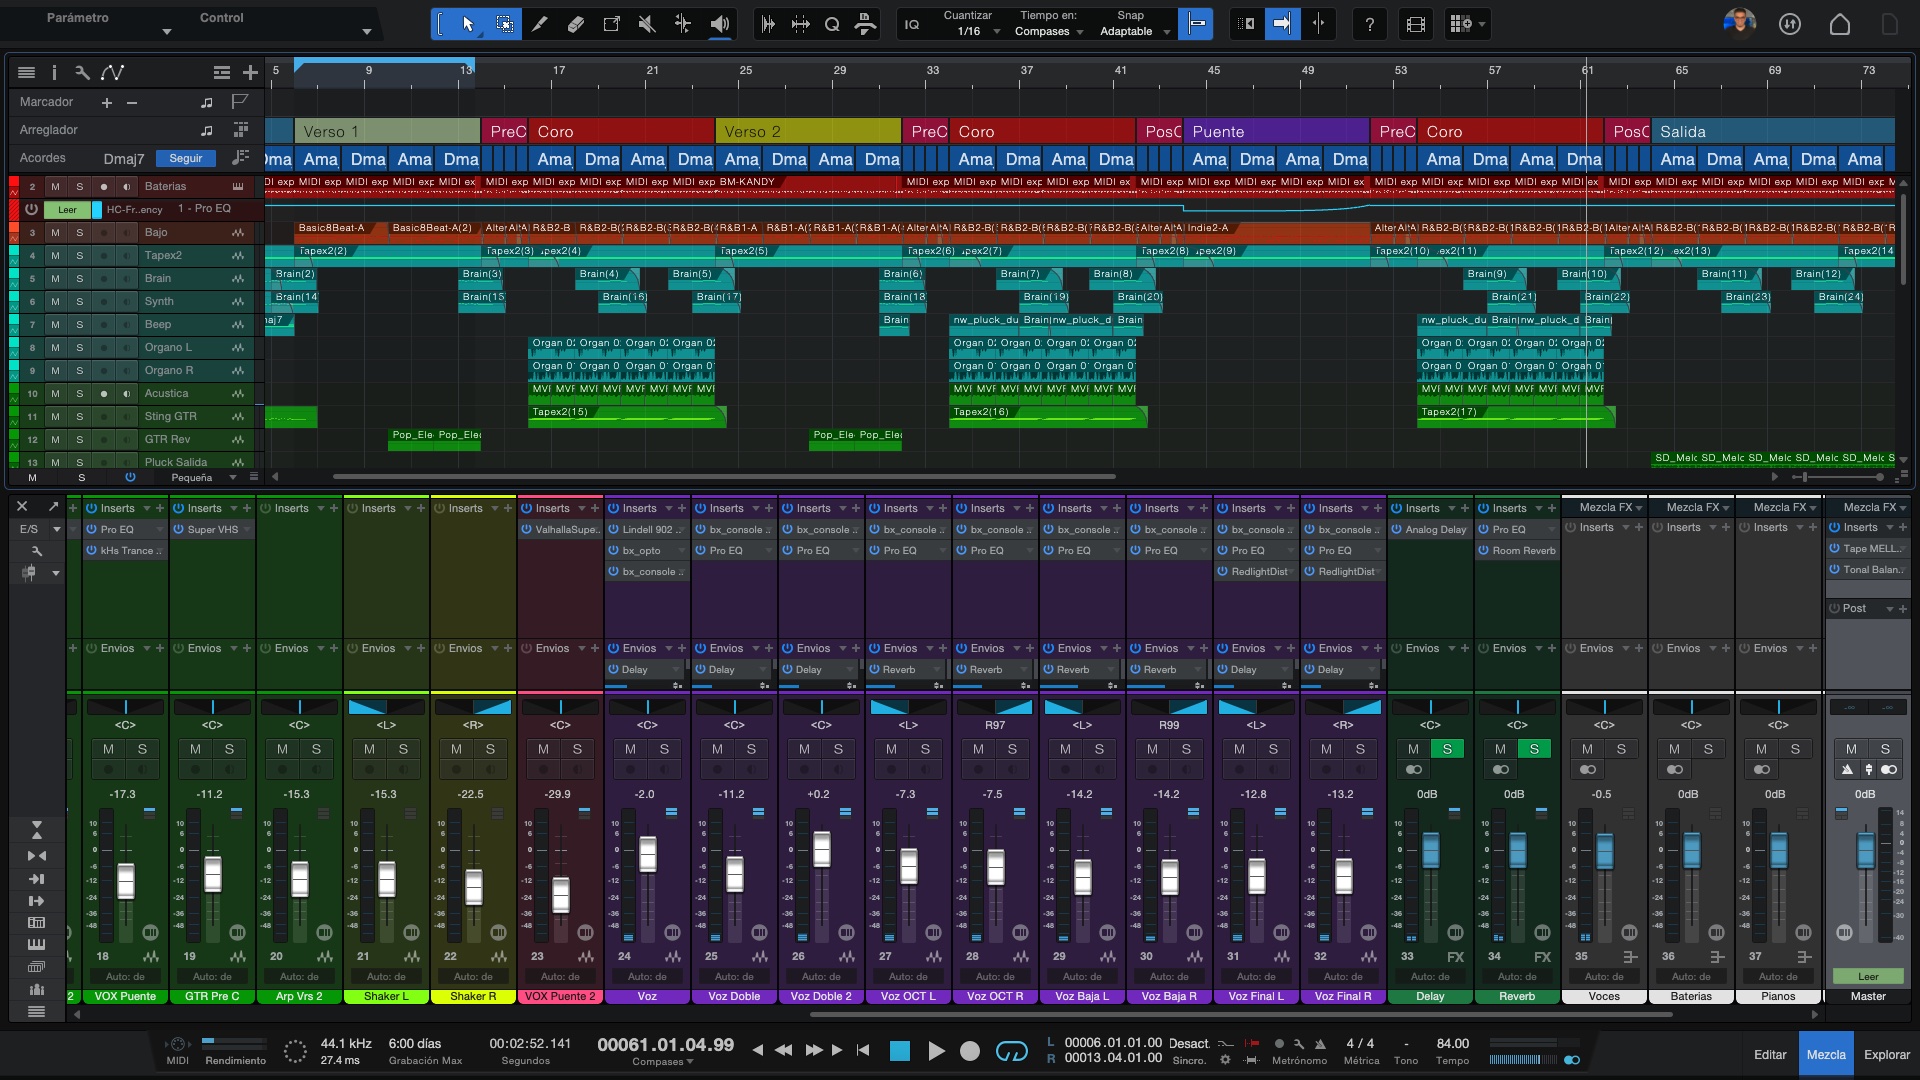Select the Arrow tool in toolbar

(468, 24)
